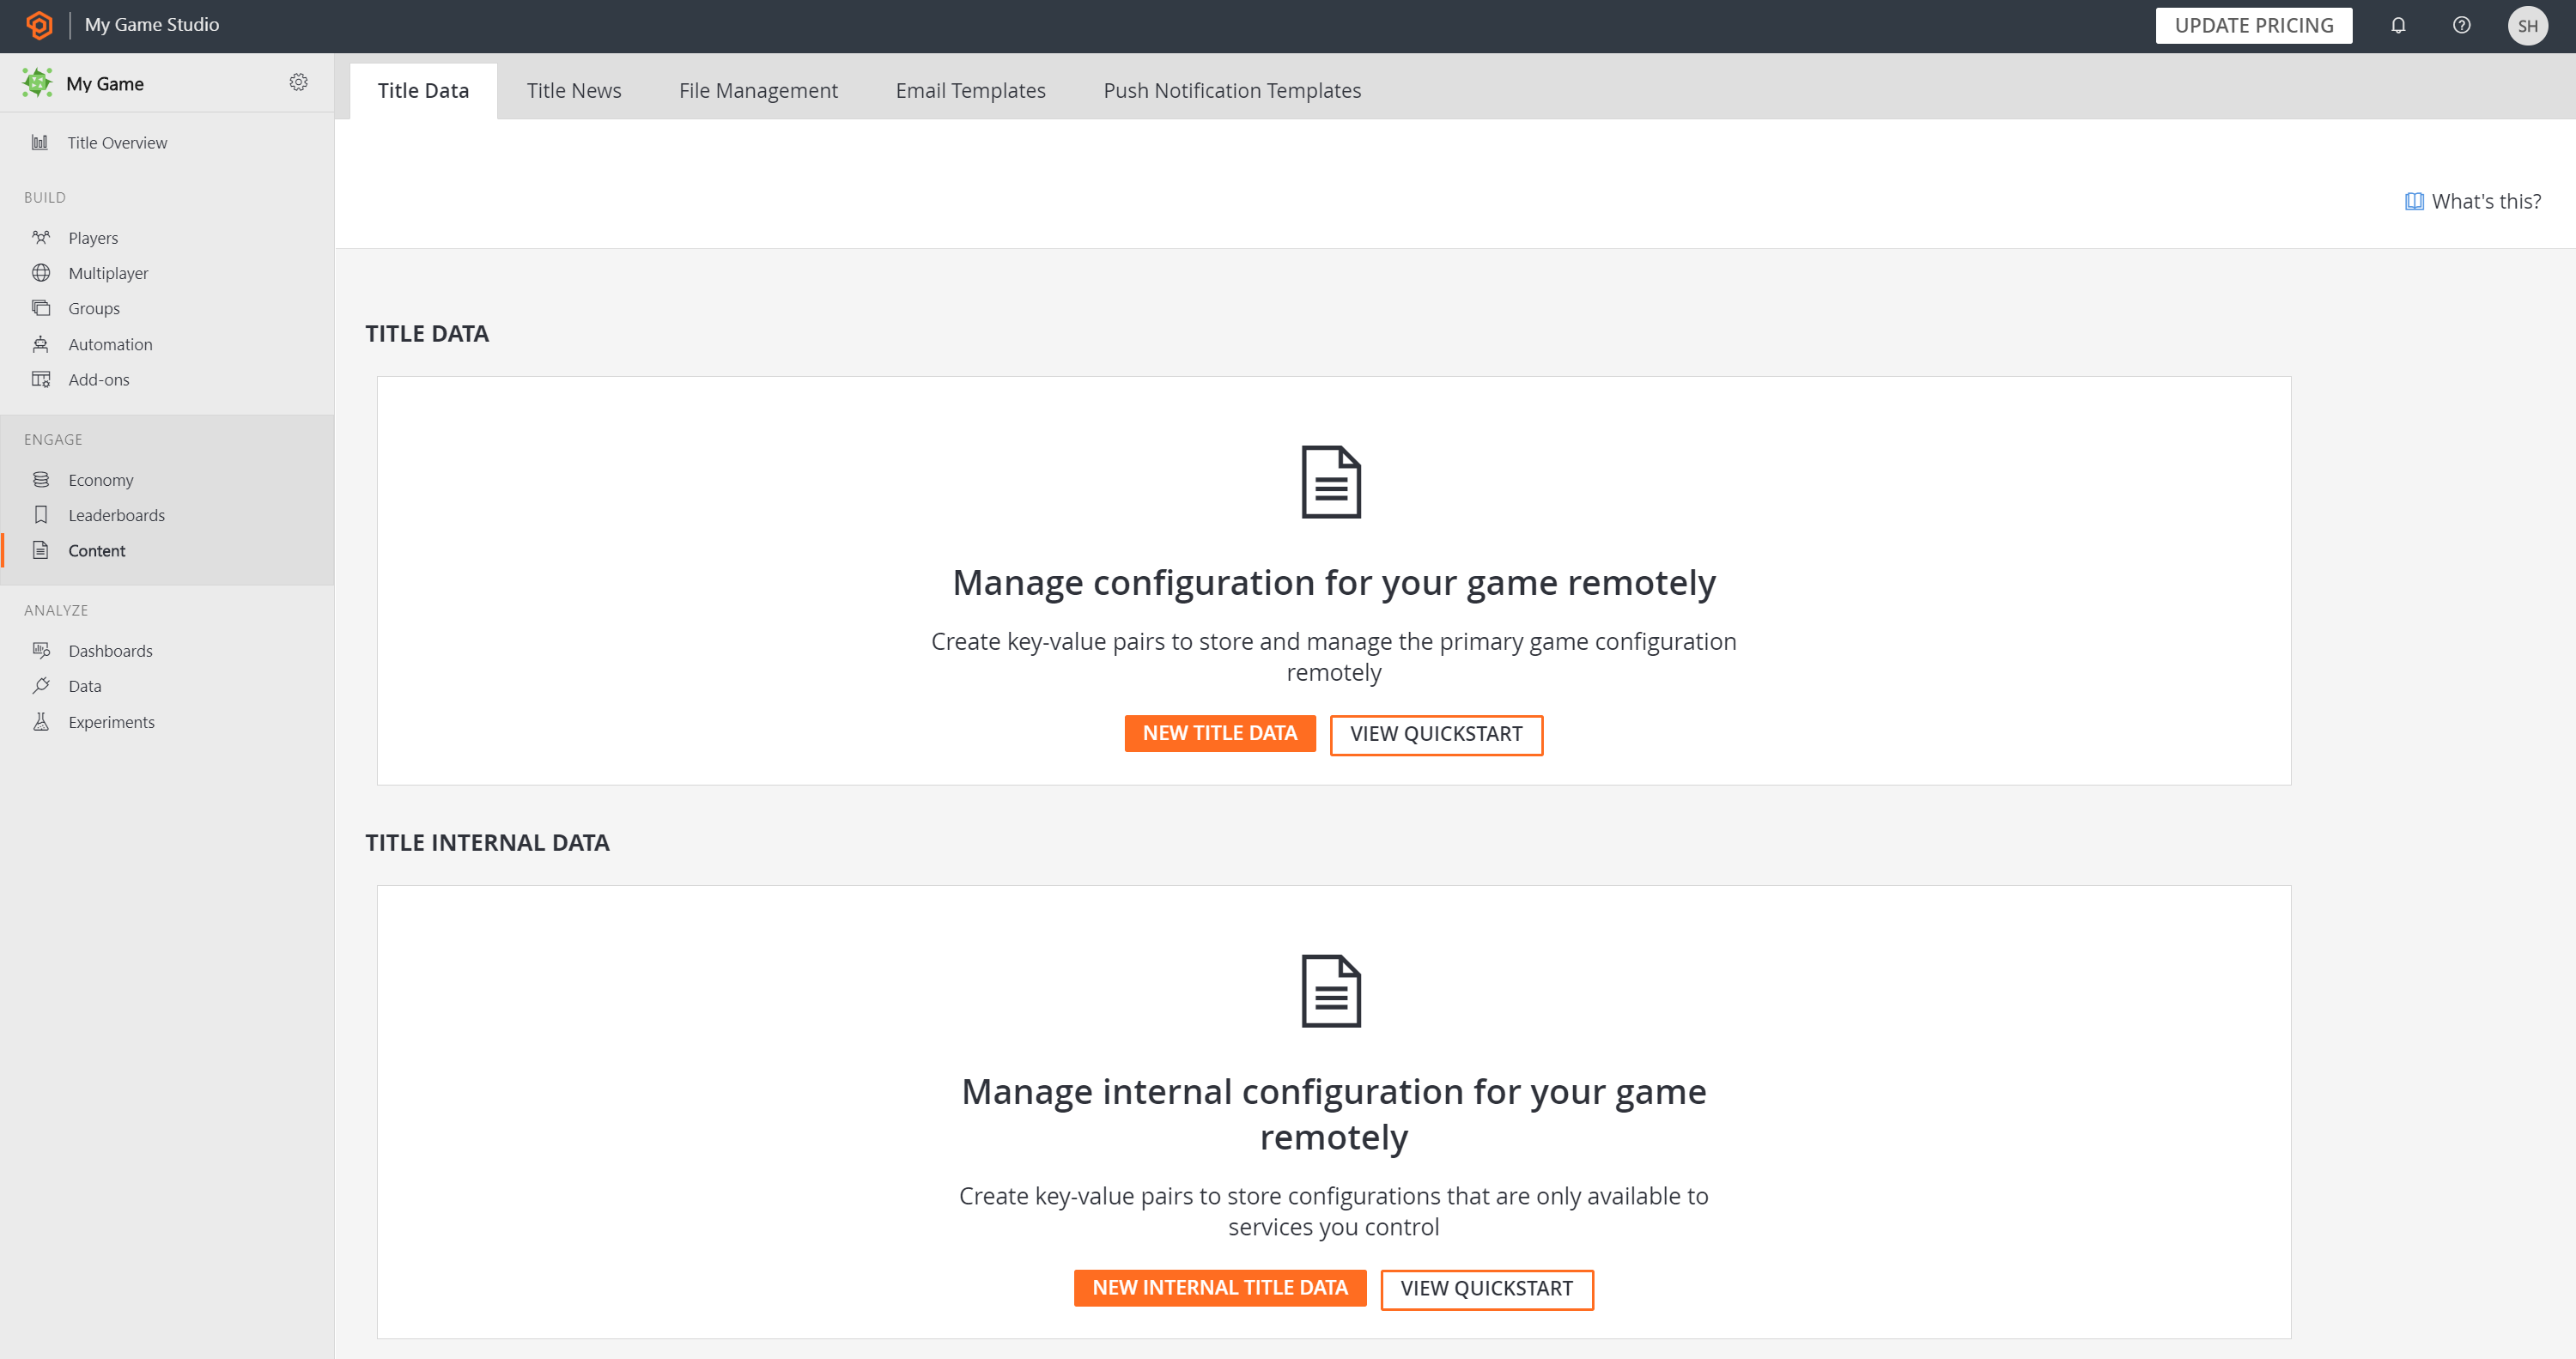Click the Data plug icon
Viewport: 2576px width, 1359px height.
pyautogui.click(x=41, y=686)
